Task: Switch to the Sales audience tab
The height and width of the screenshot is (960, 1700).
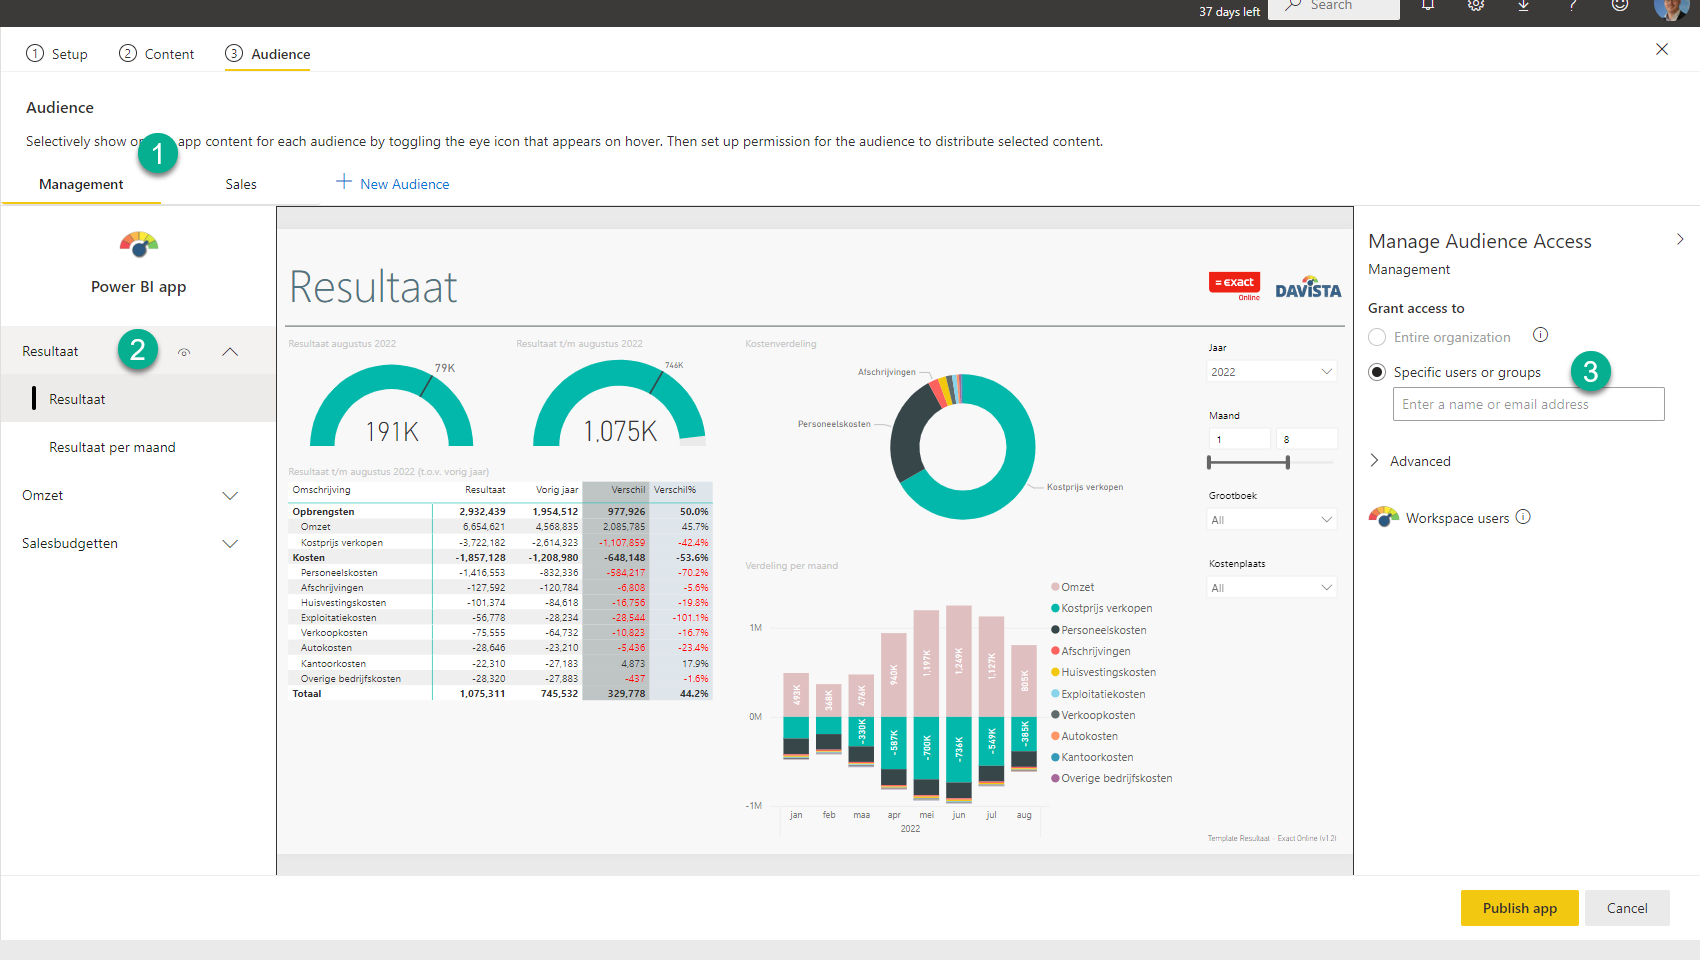Action: [x=240, y=184]
